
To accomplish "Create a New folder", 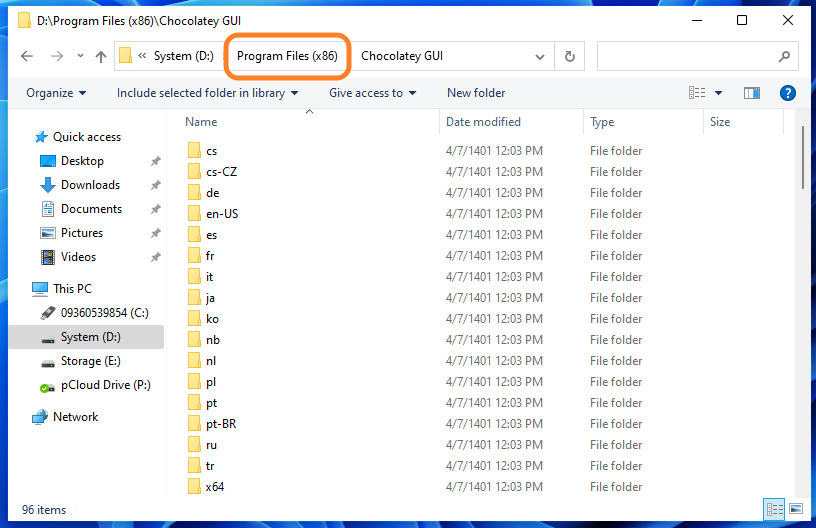I will (x=476, y=93).
